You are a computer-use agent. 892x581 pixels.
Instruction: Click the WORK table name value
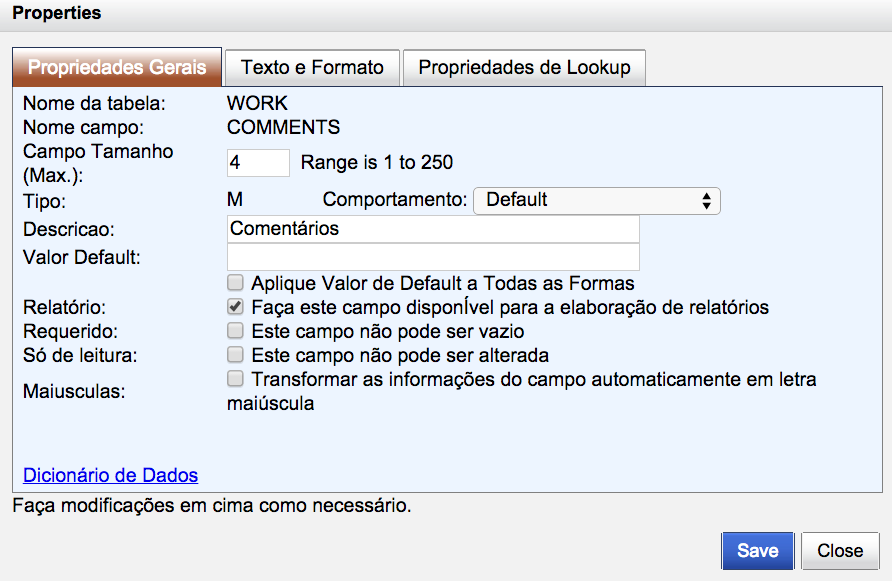(x=257, y=103)
